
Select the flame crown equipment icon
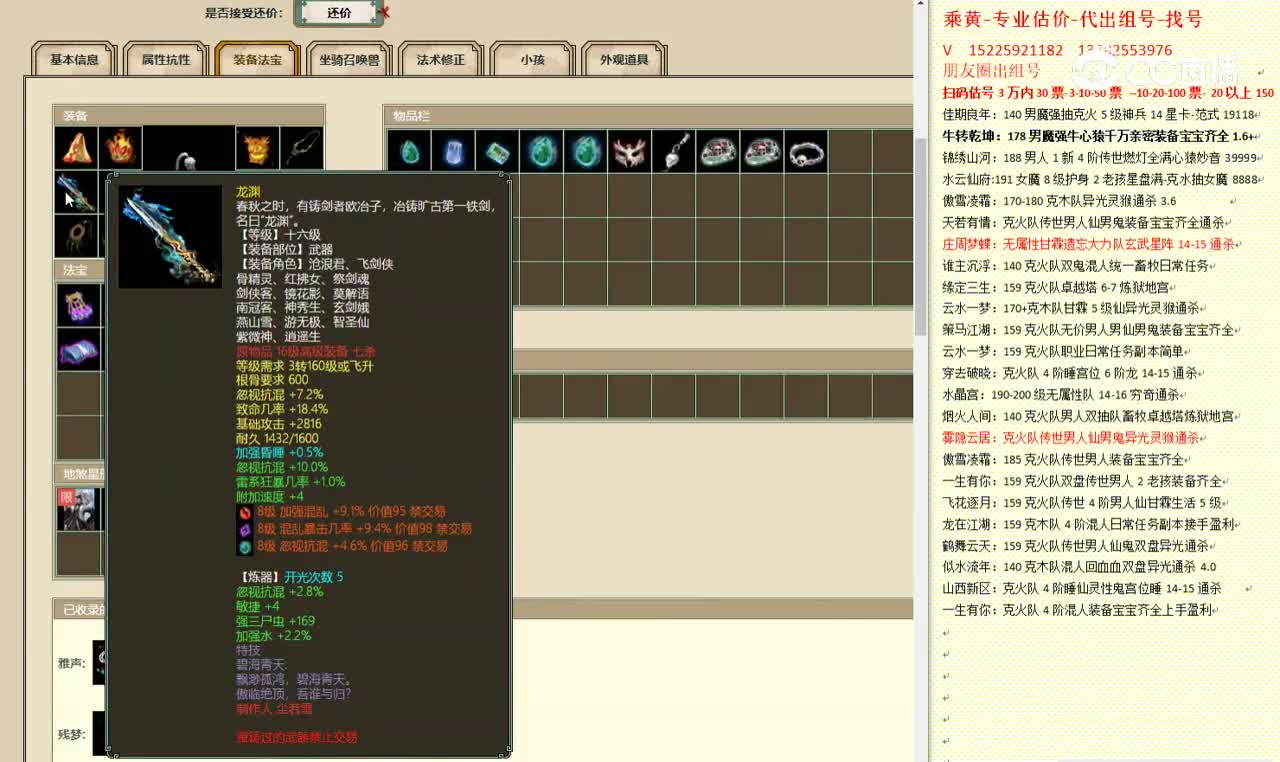click(120, 148)
